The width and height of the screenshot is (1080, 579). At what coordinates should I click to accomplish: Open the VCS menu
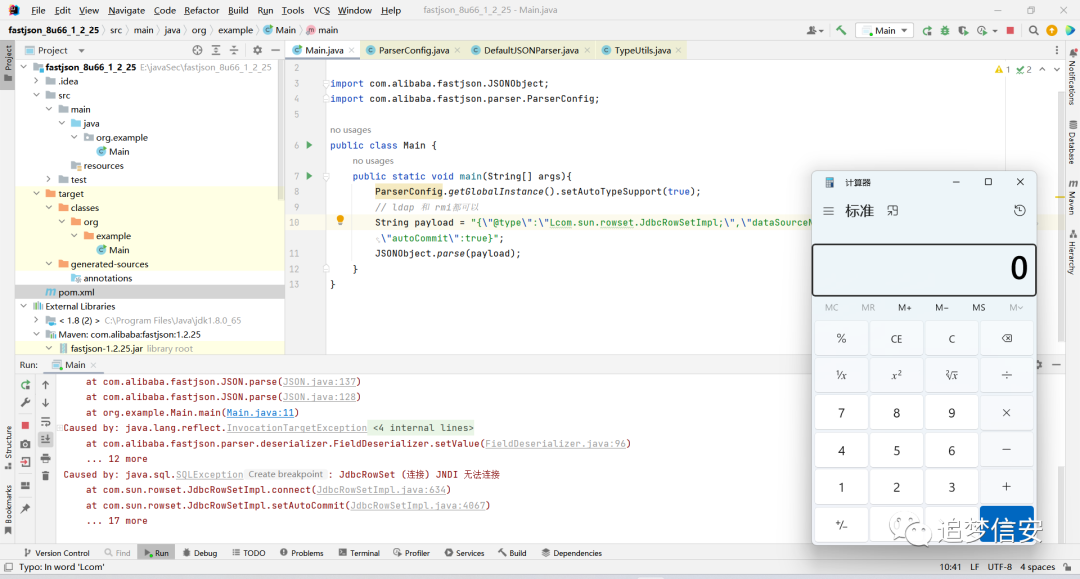click(321, 10)
